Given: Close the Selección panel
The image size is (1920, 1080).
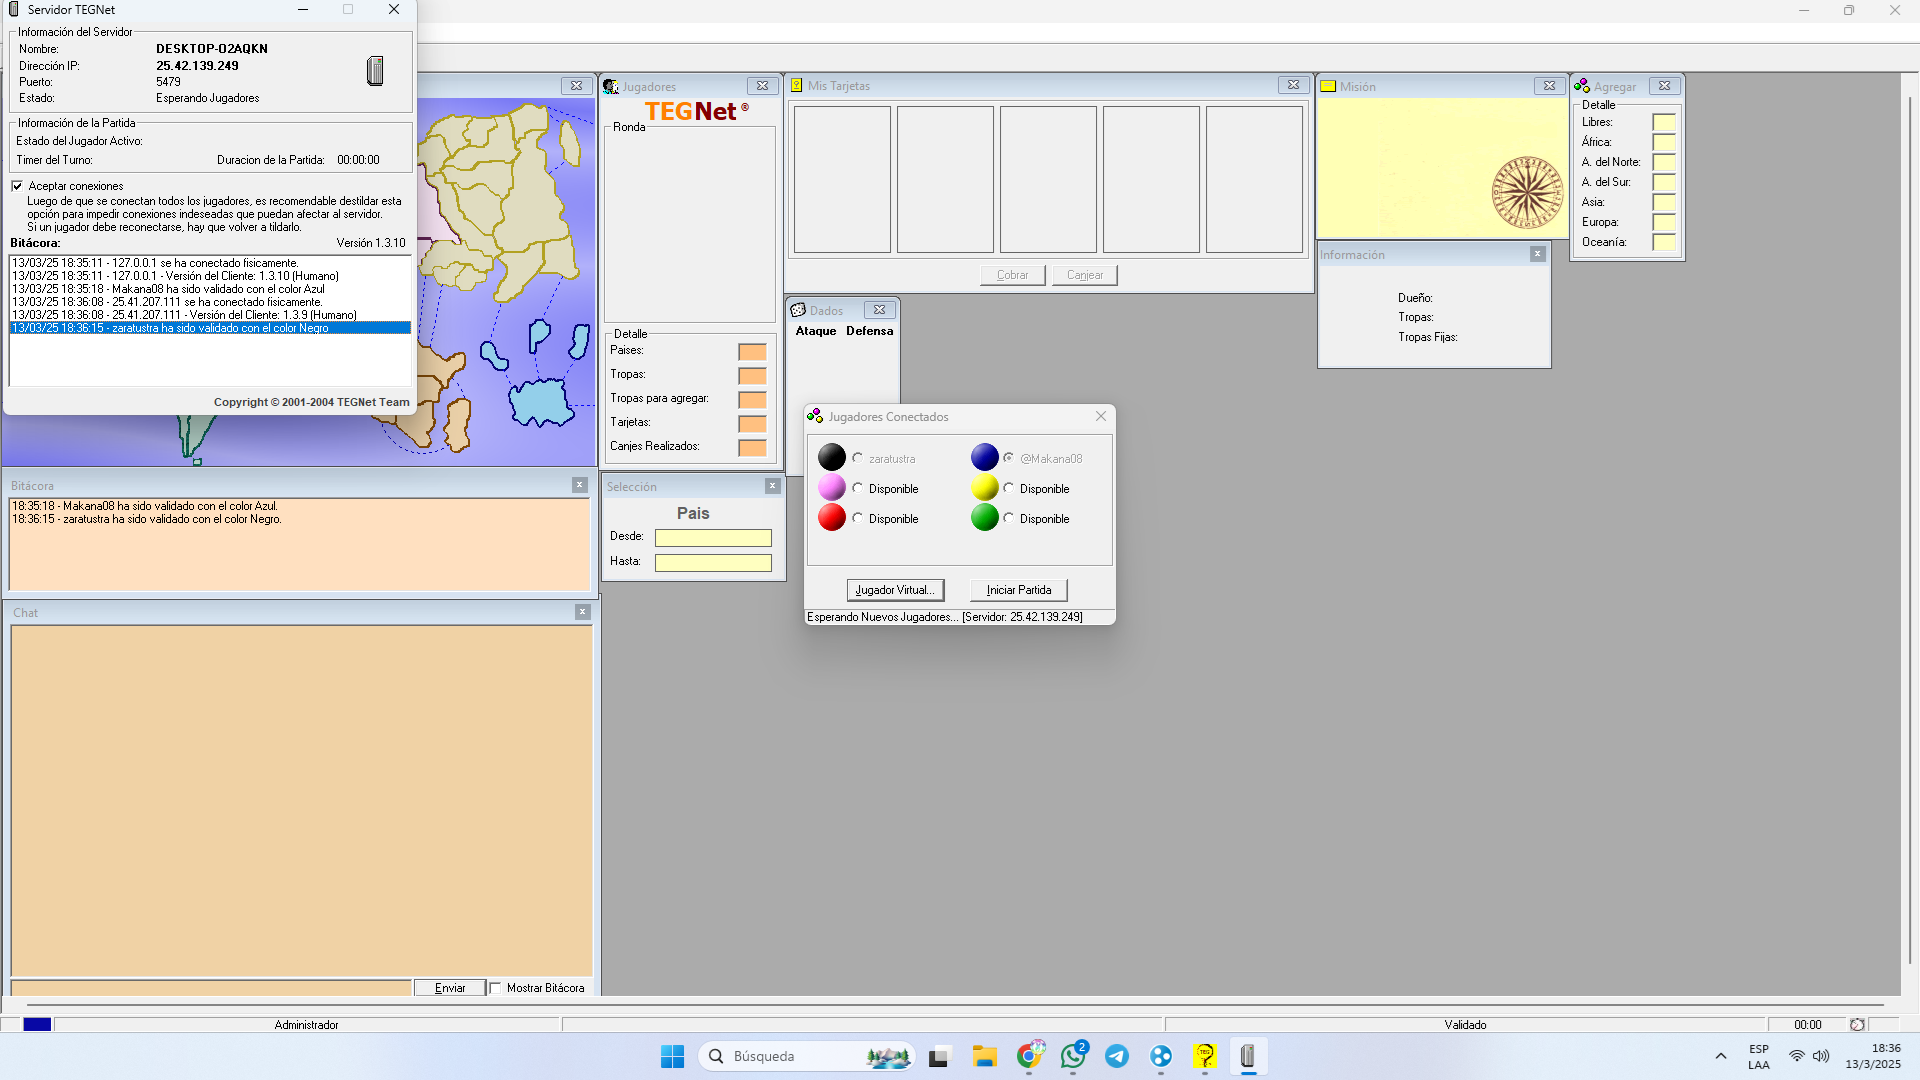Looking at the screenshot, I should tap(772, 486).
